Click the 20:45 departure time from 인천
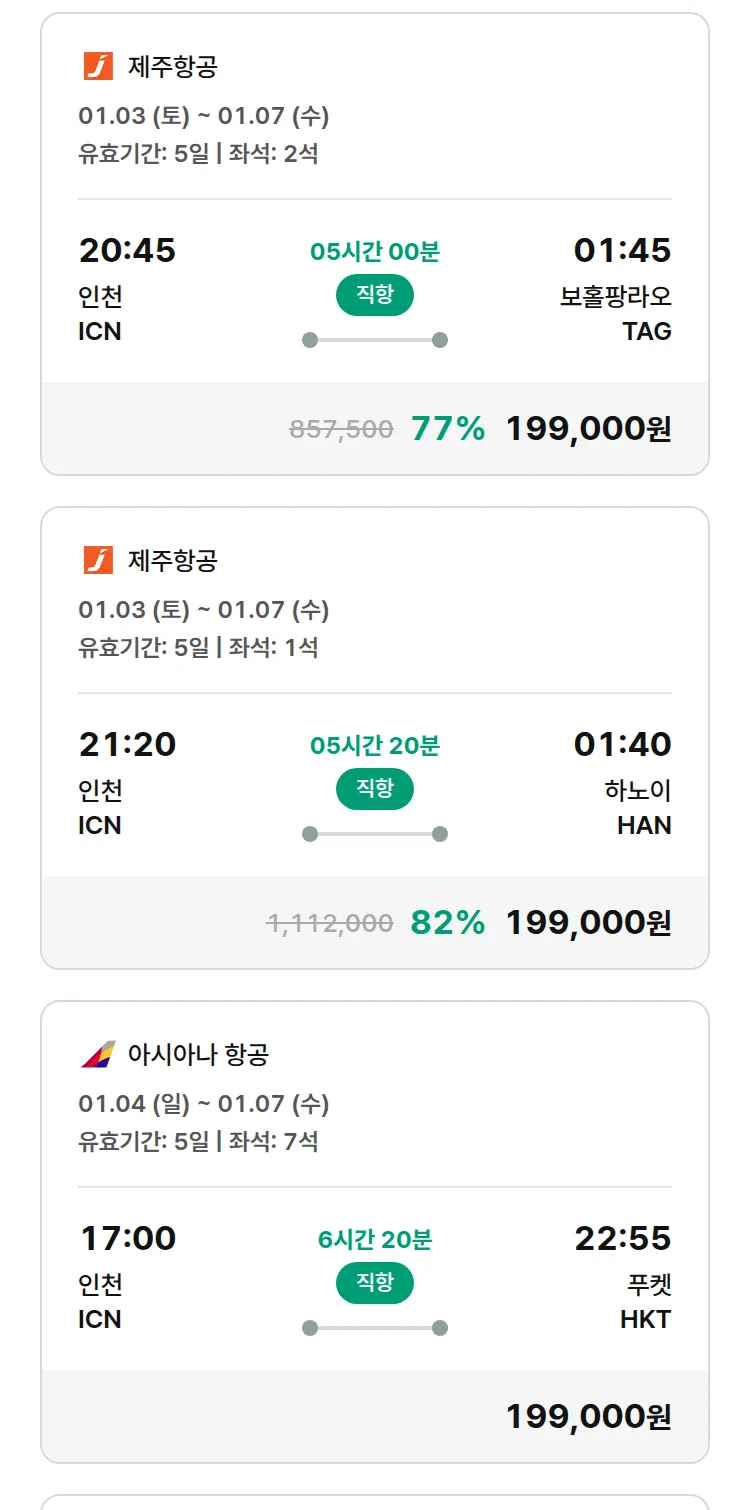The width and height of the screenshot is (750, 1510). coord(127,250)
